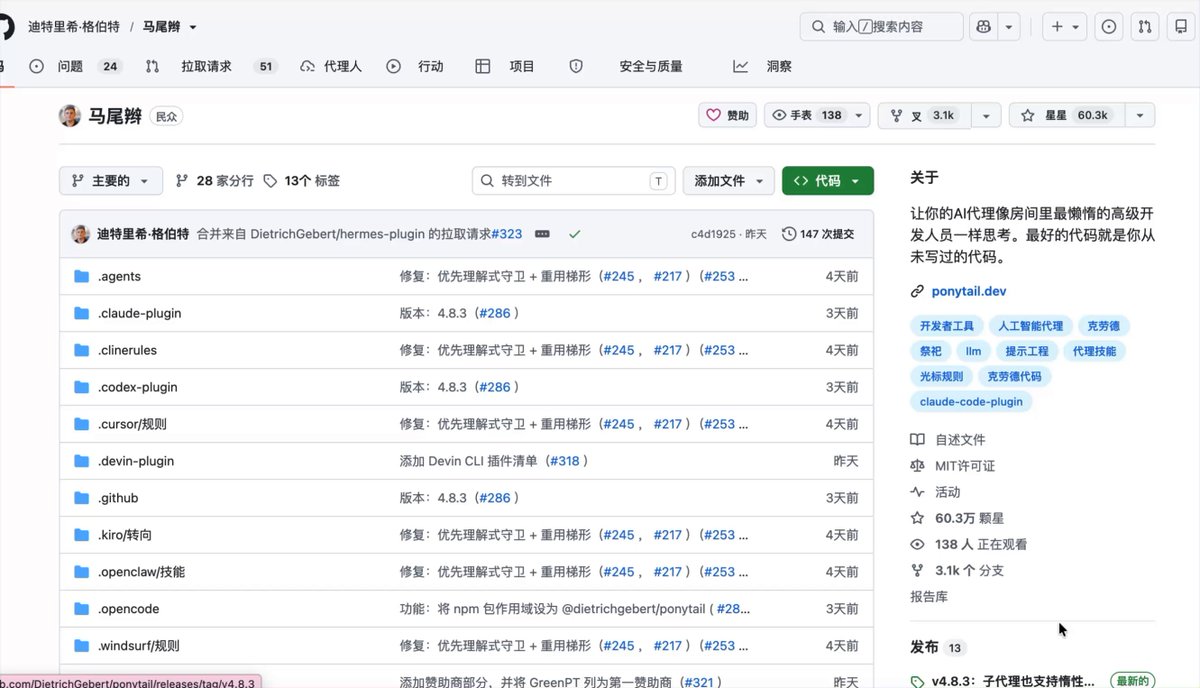Select the 人工智能代理 topic tag
This screenshot has height=688, width=1200.
click(1031, 326)
